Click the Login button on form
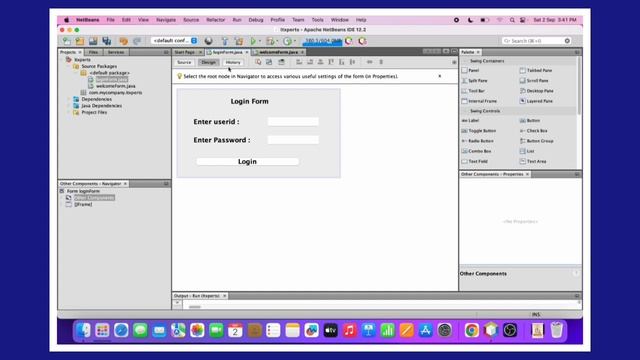 click(x=247, y=162)
